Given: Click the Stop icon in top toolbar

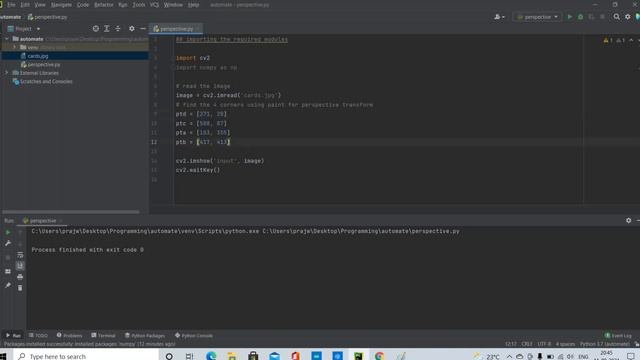Looking at the screenshot, I should pyautogui.click(x=602, y=17).
